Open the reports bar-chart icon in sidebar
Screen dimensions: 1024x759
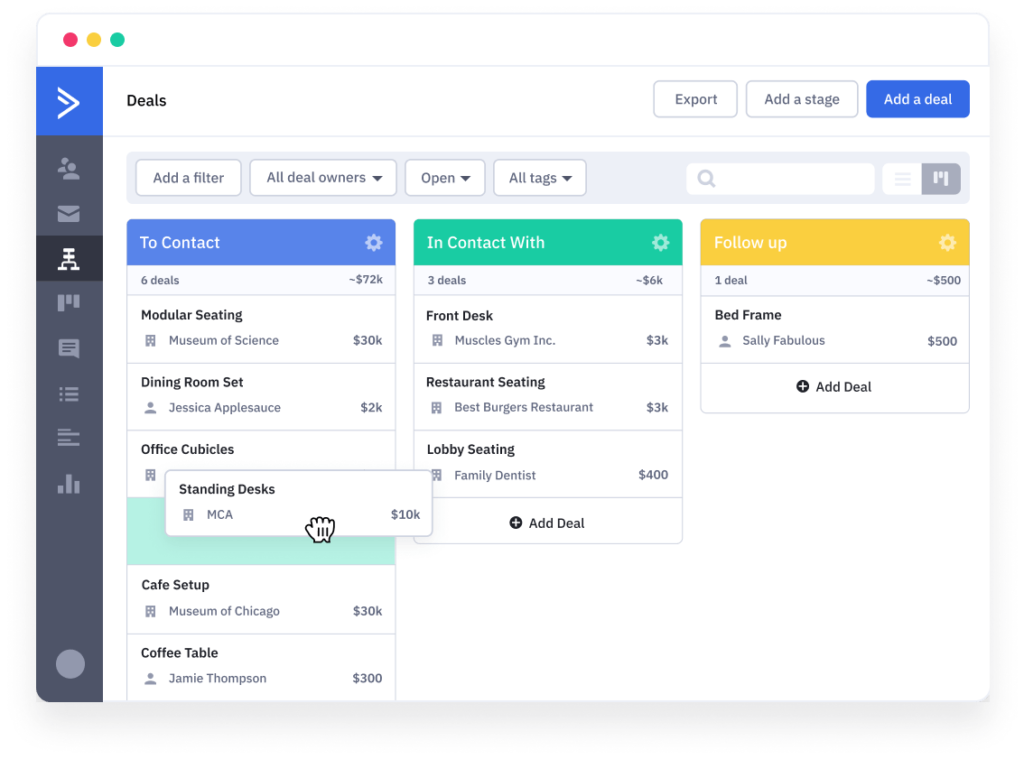point(69,484)
